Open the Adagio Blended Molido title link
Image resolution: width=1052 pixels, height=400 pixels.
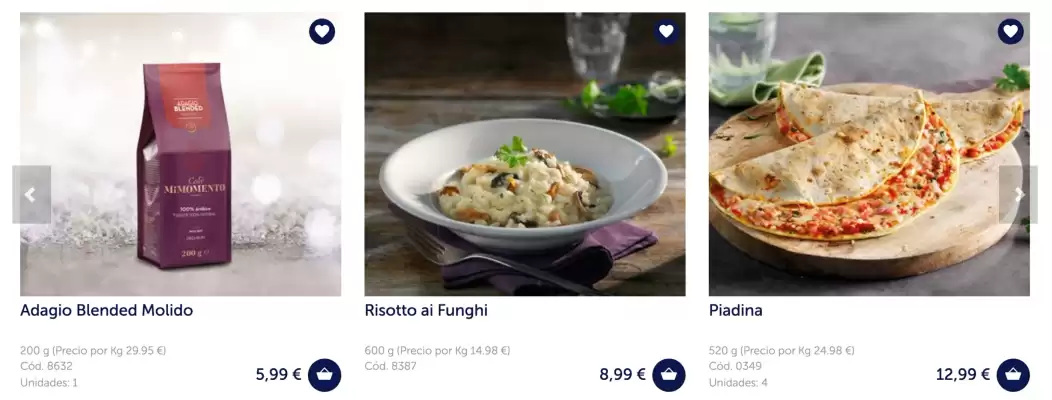tap(107, 311)
